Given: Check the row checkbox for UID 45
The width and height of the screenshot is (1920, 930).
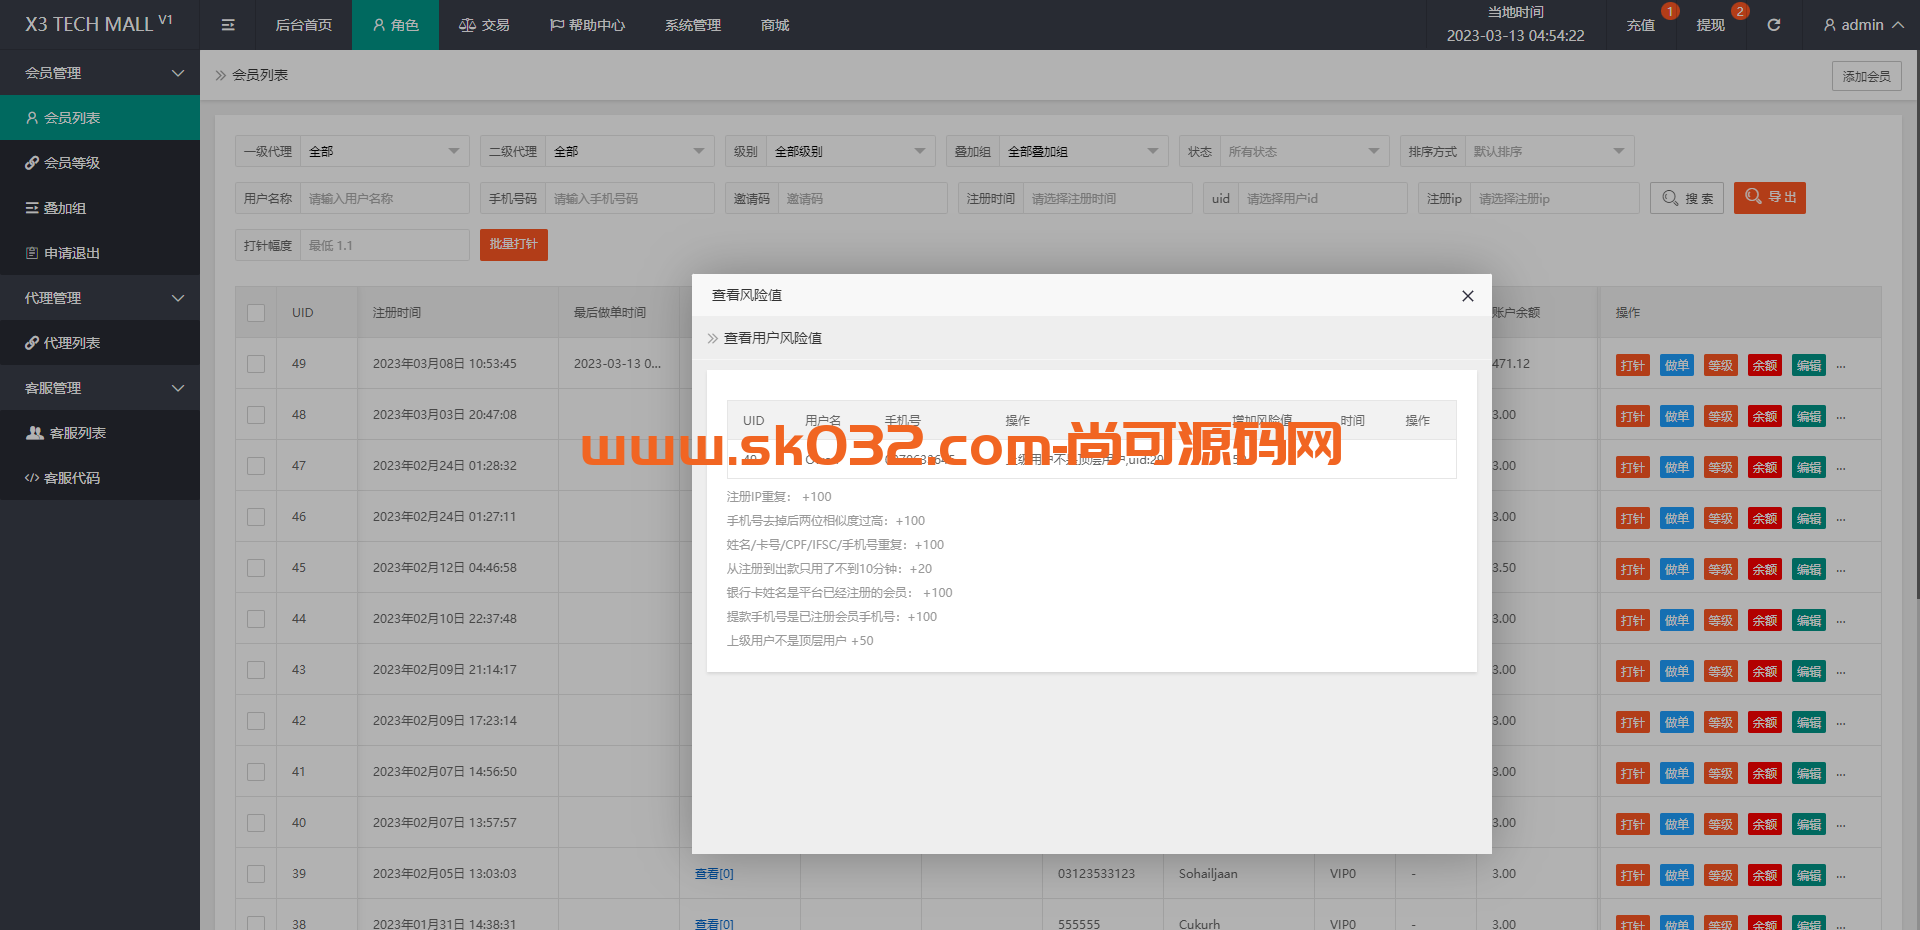Looking at the screenshot, I should (x=256, y=568).
